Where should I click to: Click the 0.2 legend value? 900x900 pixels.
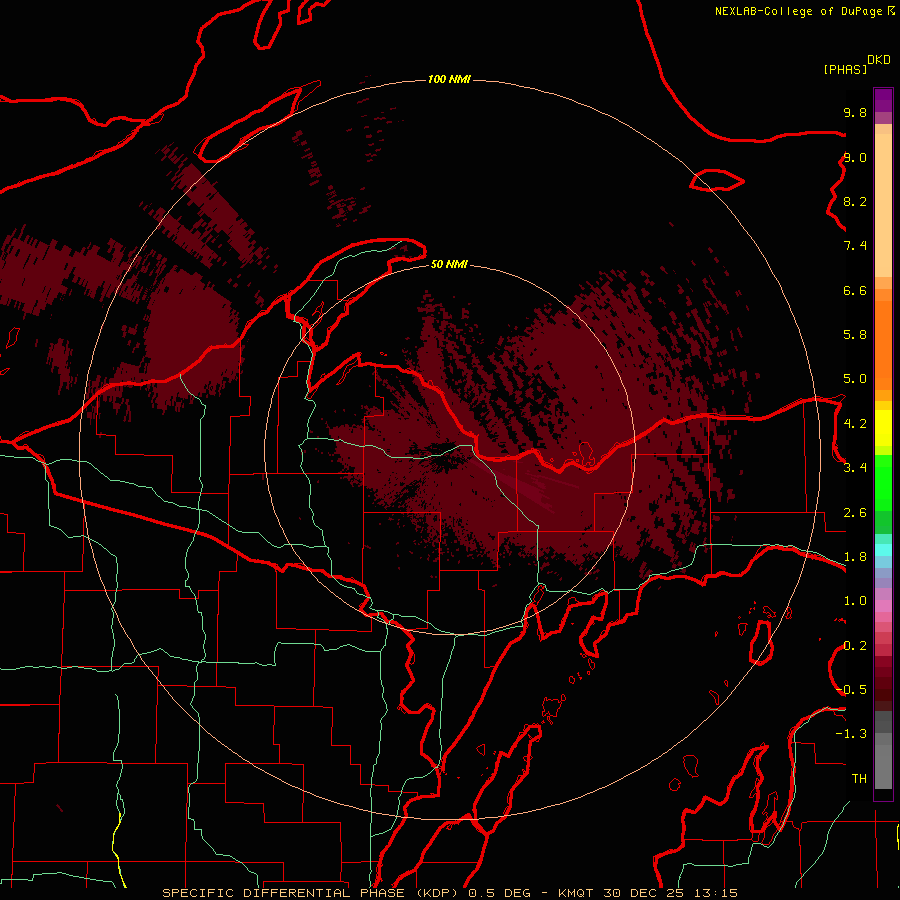[x=855, y=646]
